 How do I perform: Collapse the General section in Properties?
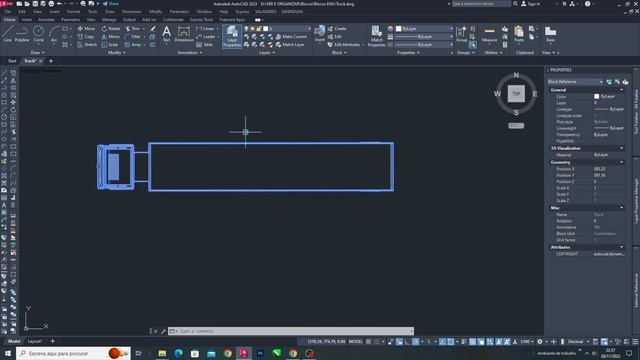(x=622, y=90)
